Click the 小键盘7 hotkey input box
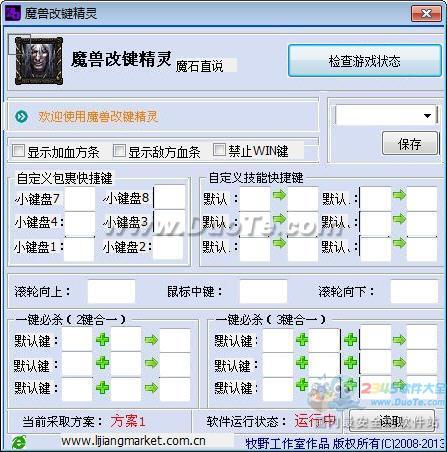This screenshot has height=452, width=447. pyautogui.click(x=79, y=199)
